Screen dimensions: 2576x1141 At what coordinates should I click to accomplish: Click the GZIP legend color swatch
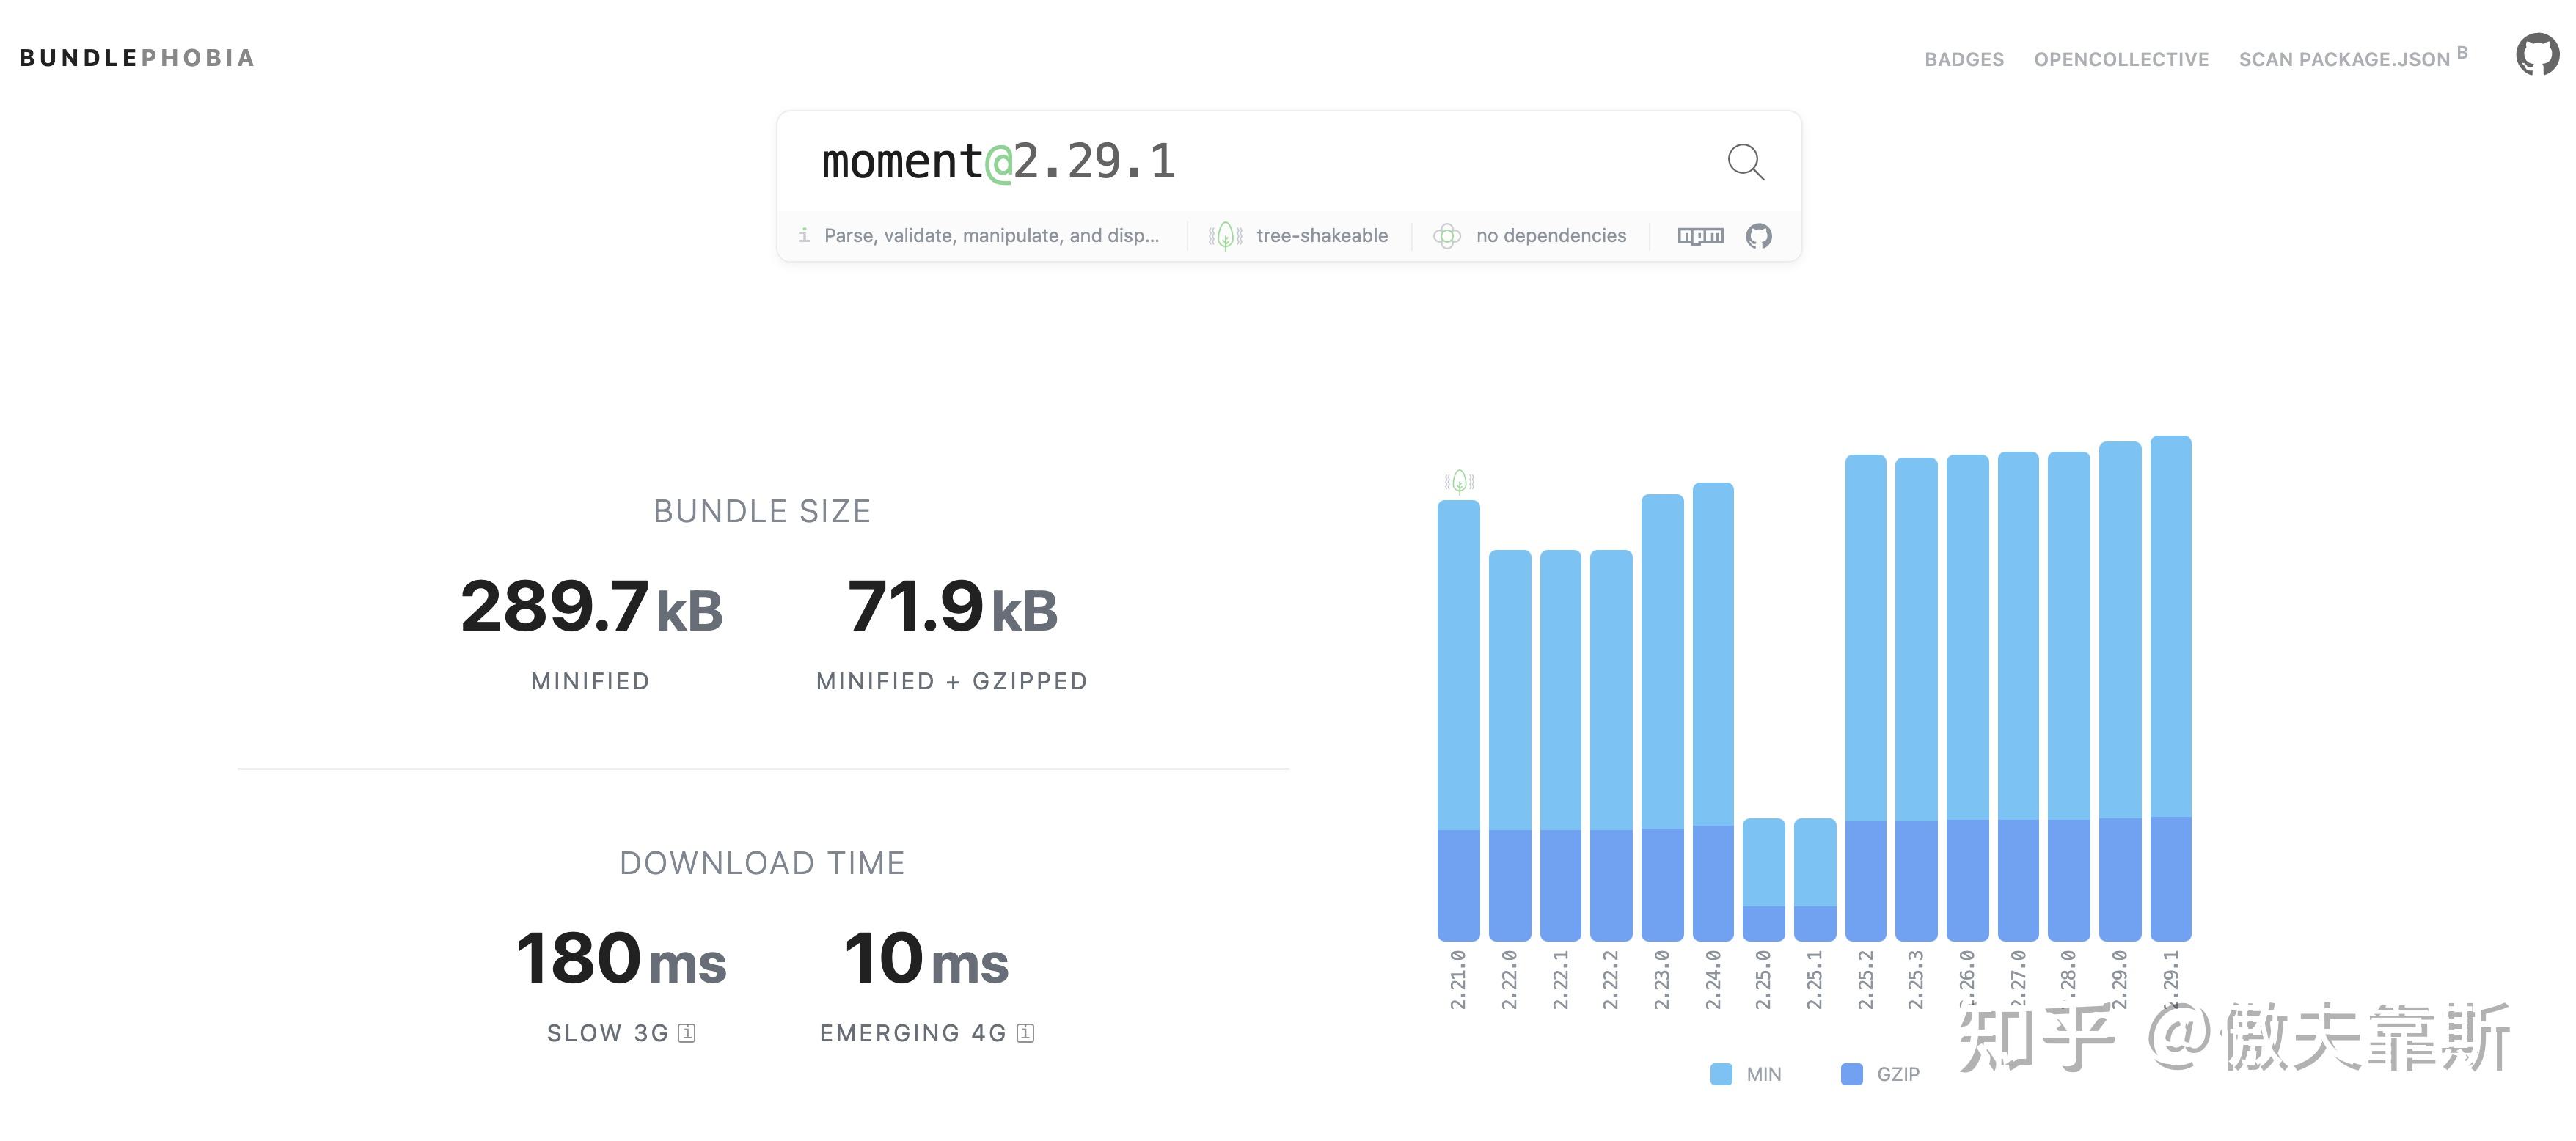1851,1074
